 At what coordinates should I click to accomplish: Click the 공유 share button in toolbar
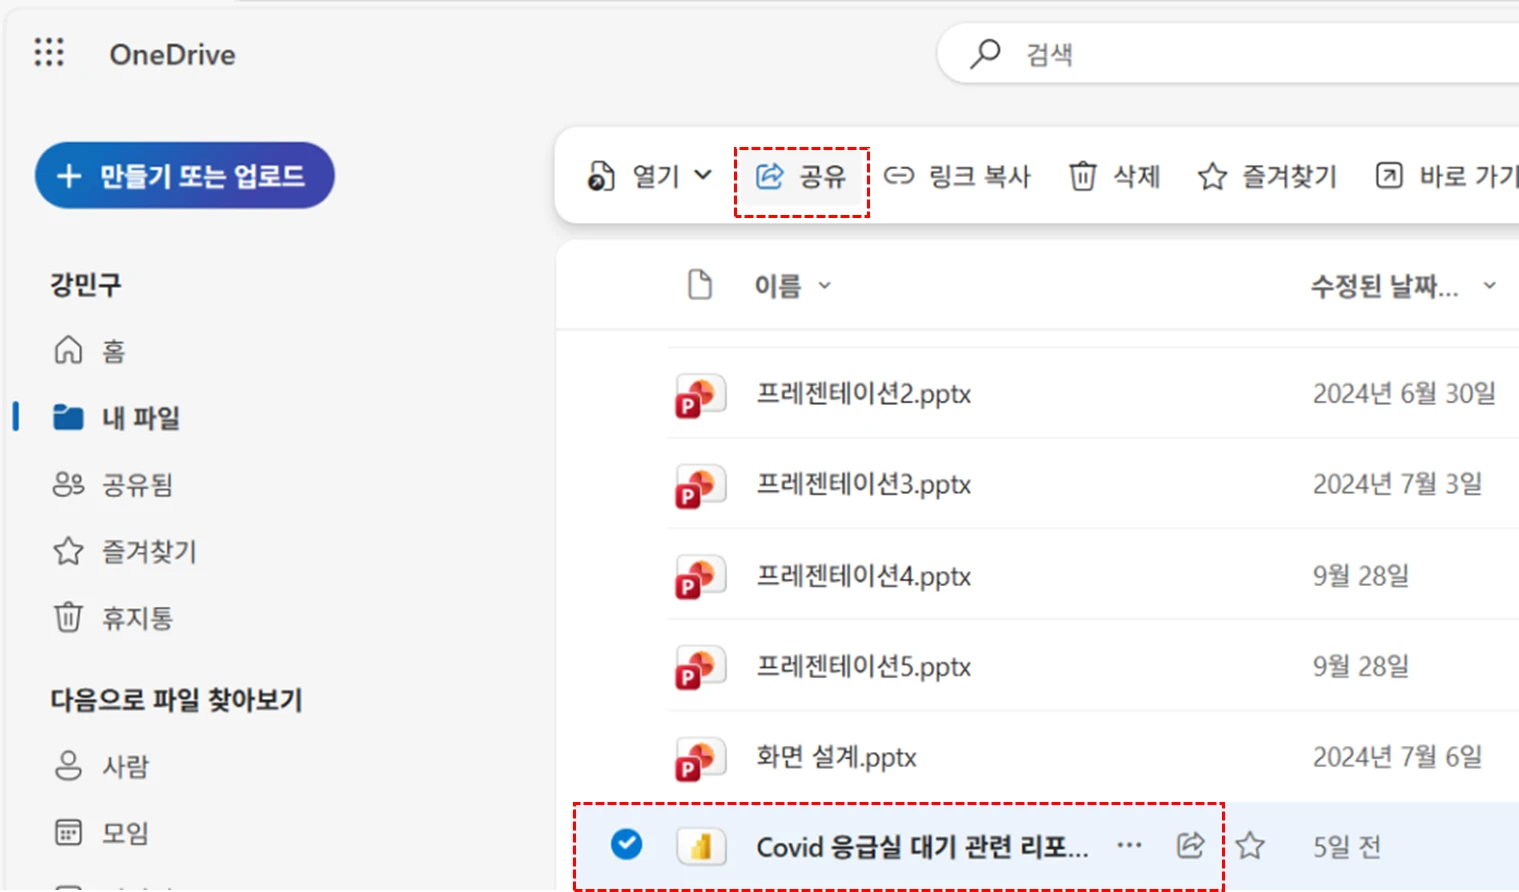click(x=801, y=177)
